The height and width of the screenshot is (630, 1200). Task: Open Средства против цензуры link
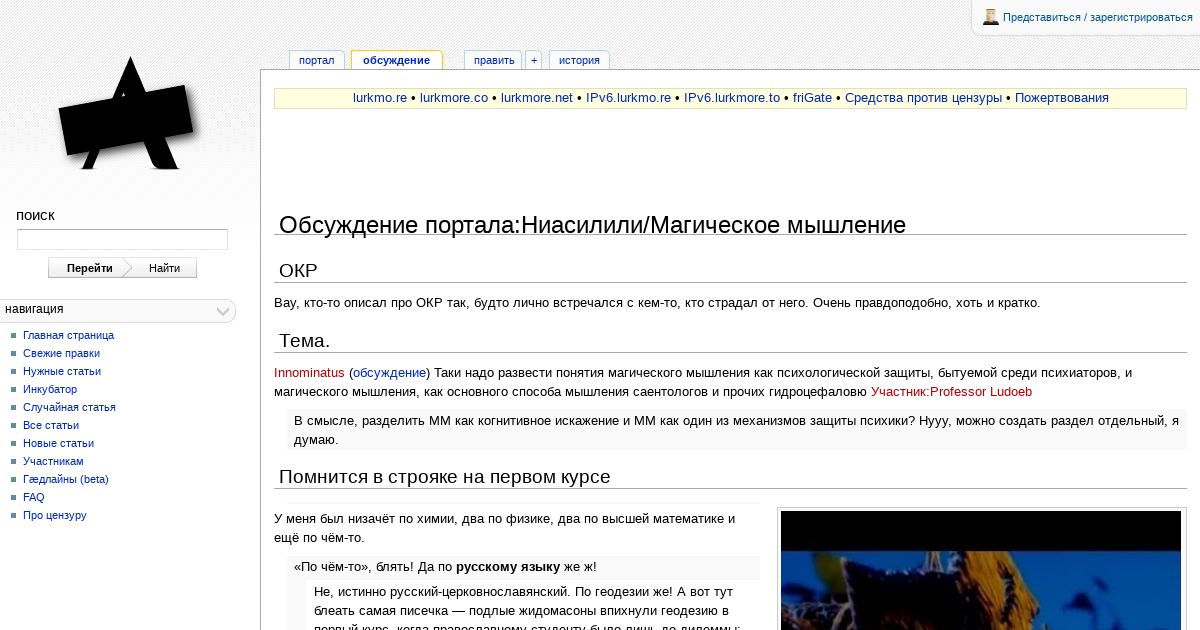[x=923, y=98]
